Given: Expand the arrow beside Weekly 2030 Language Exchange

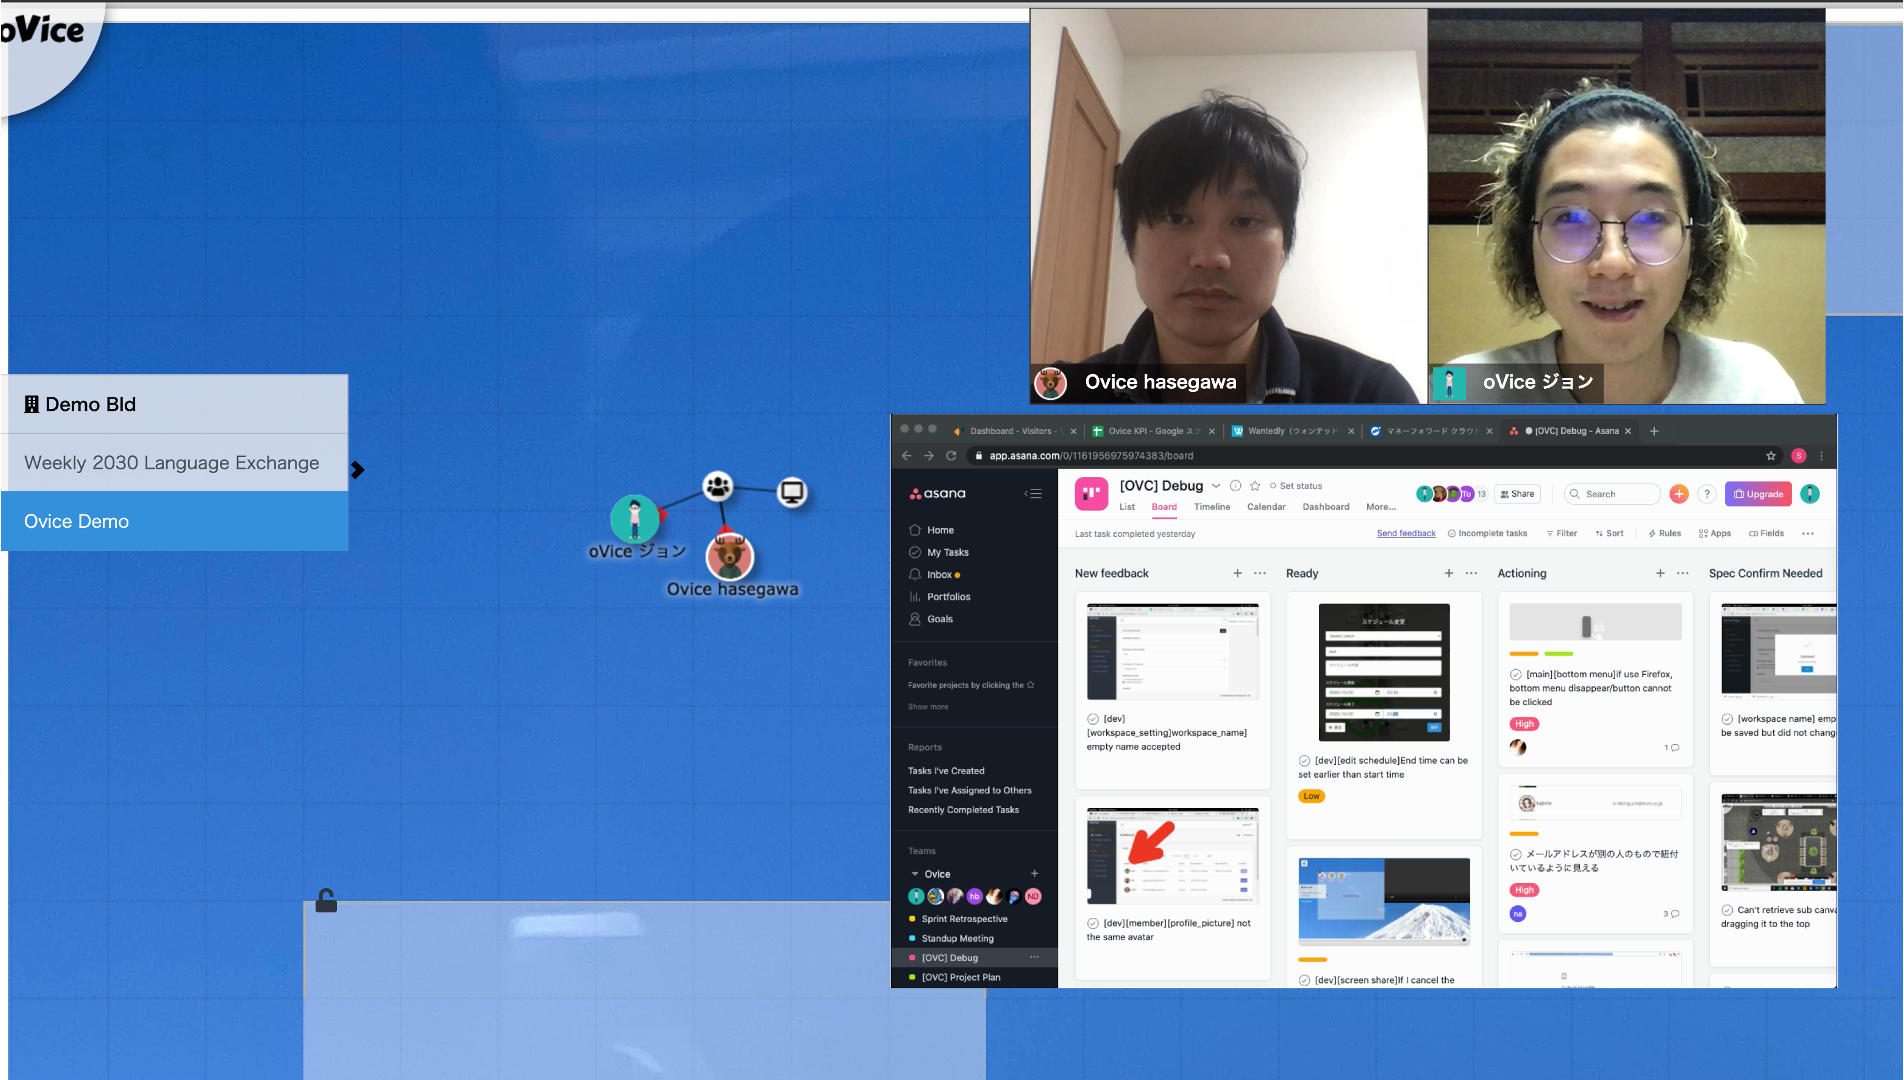Looking at the screenshot, I should coord(358,470).
